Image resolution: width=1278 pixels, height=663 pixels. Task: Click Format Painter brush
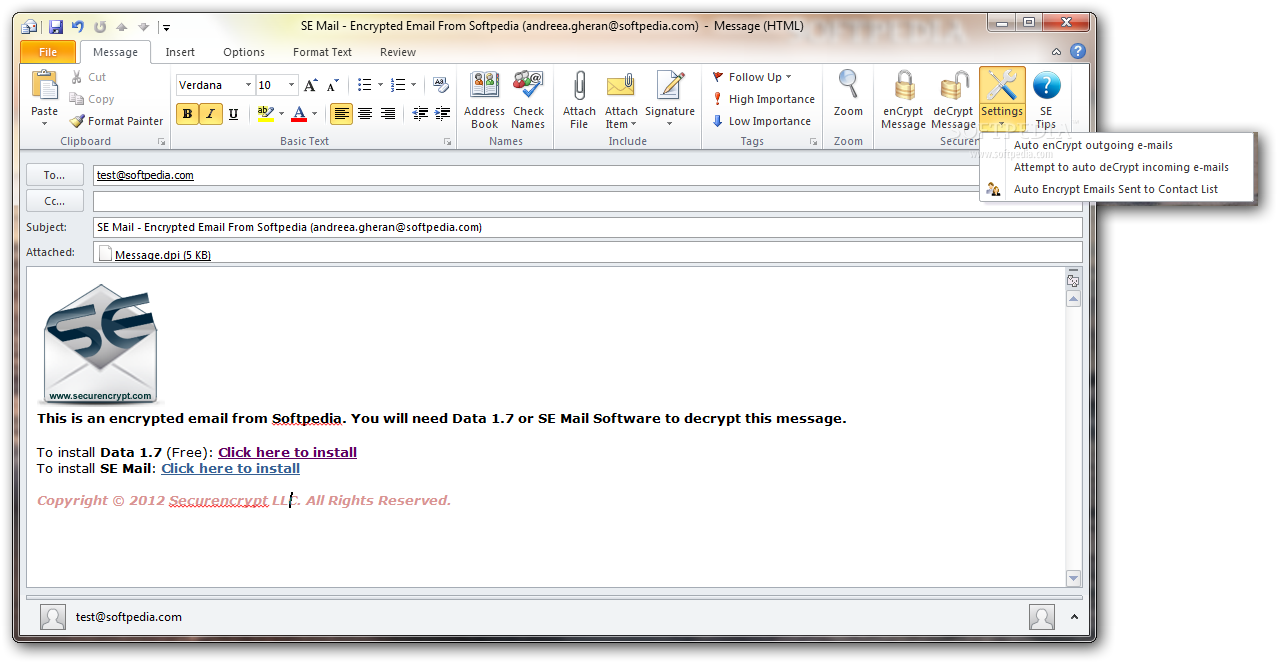[116, 121]
